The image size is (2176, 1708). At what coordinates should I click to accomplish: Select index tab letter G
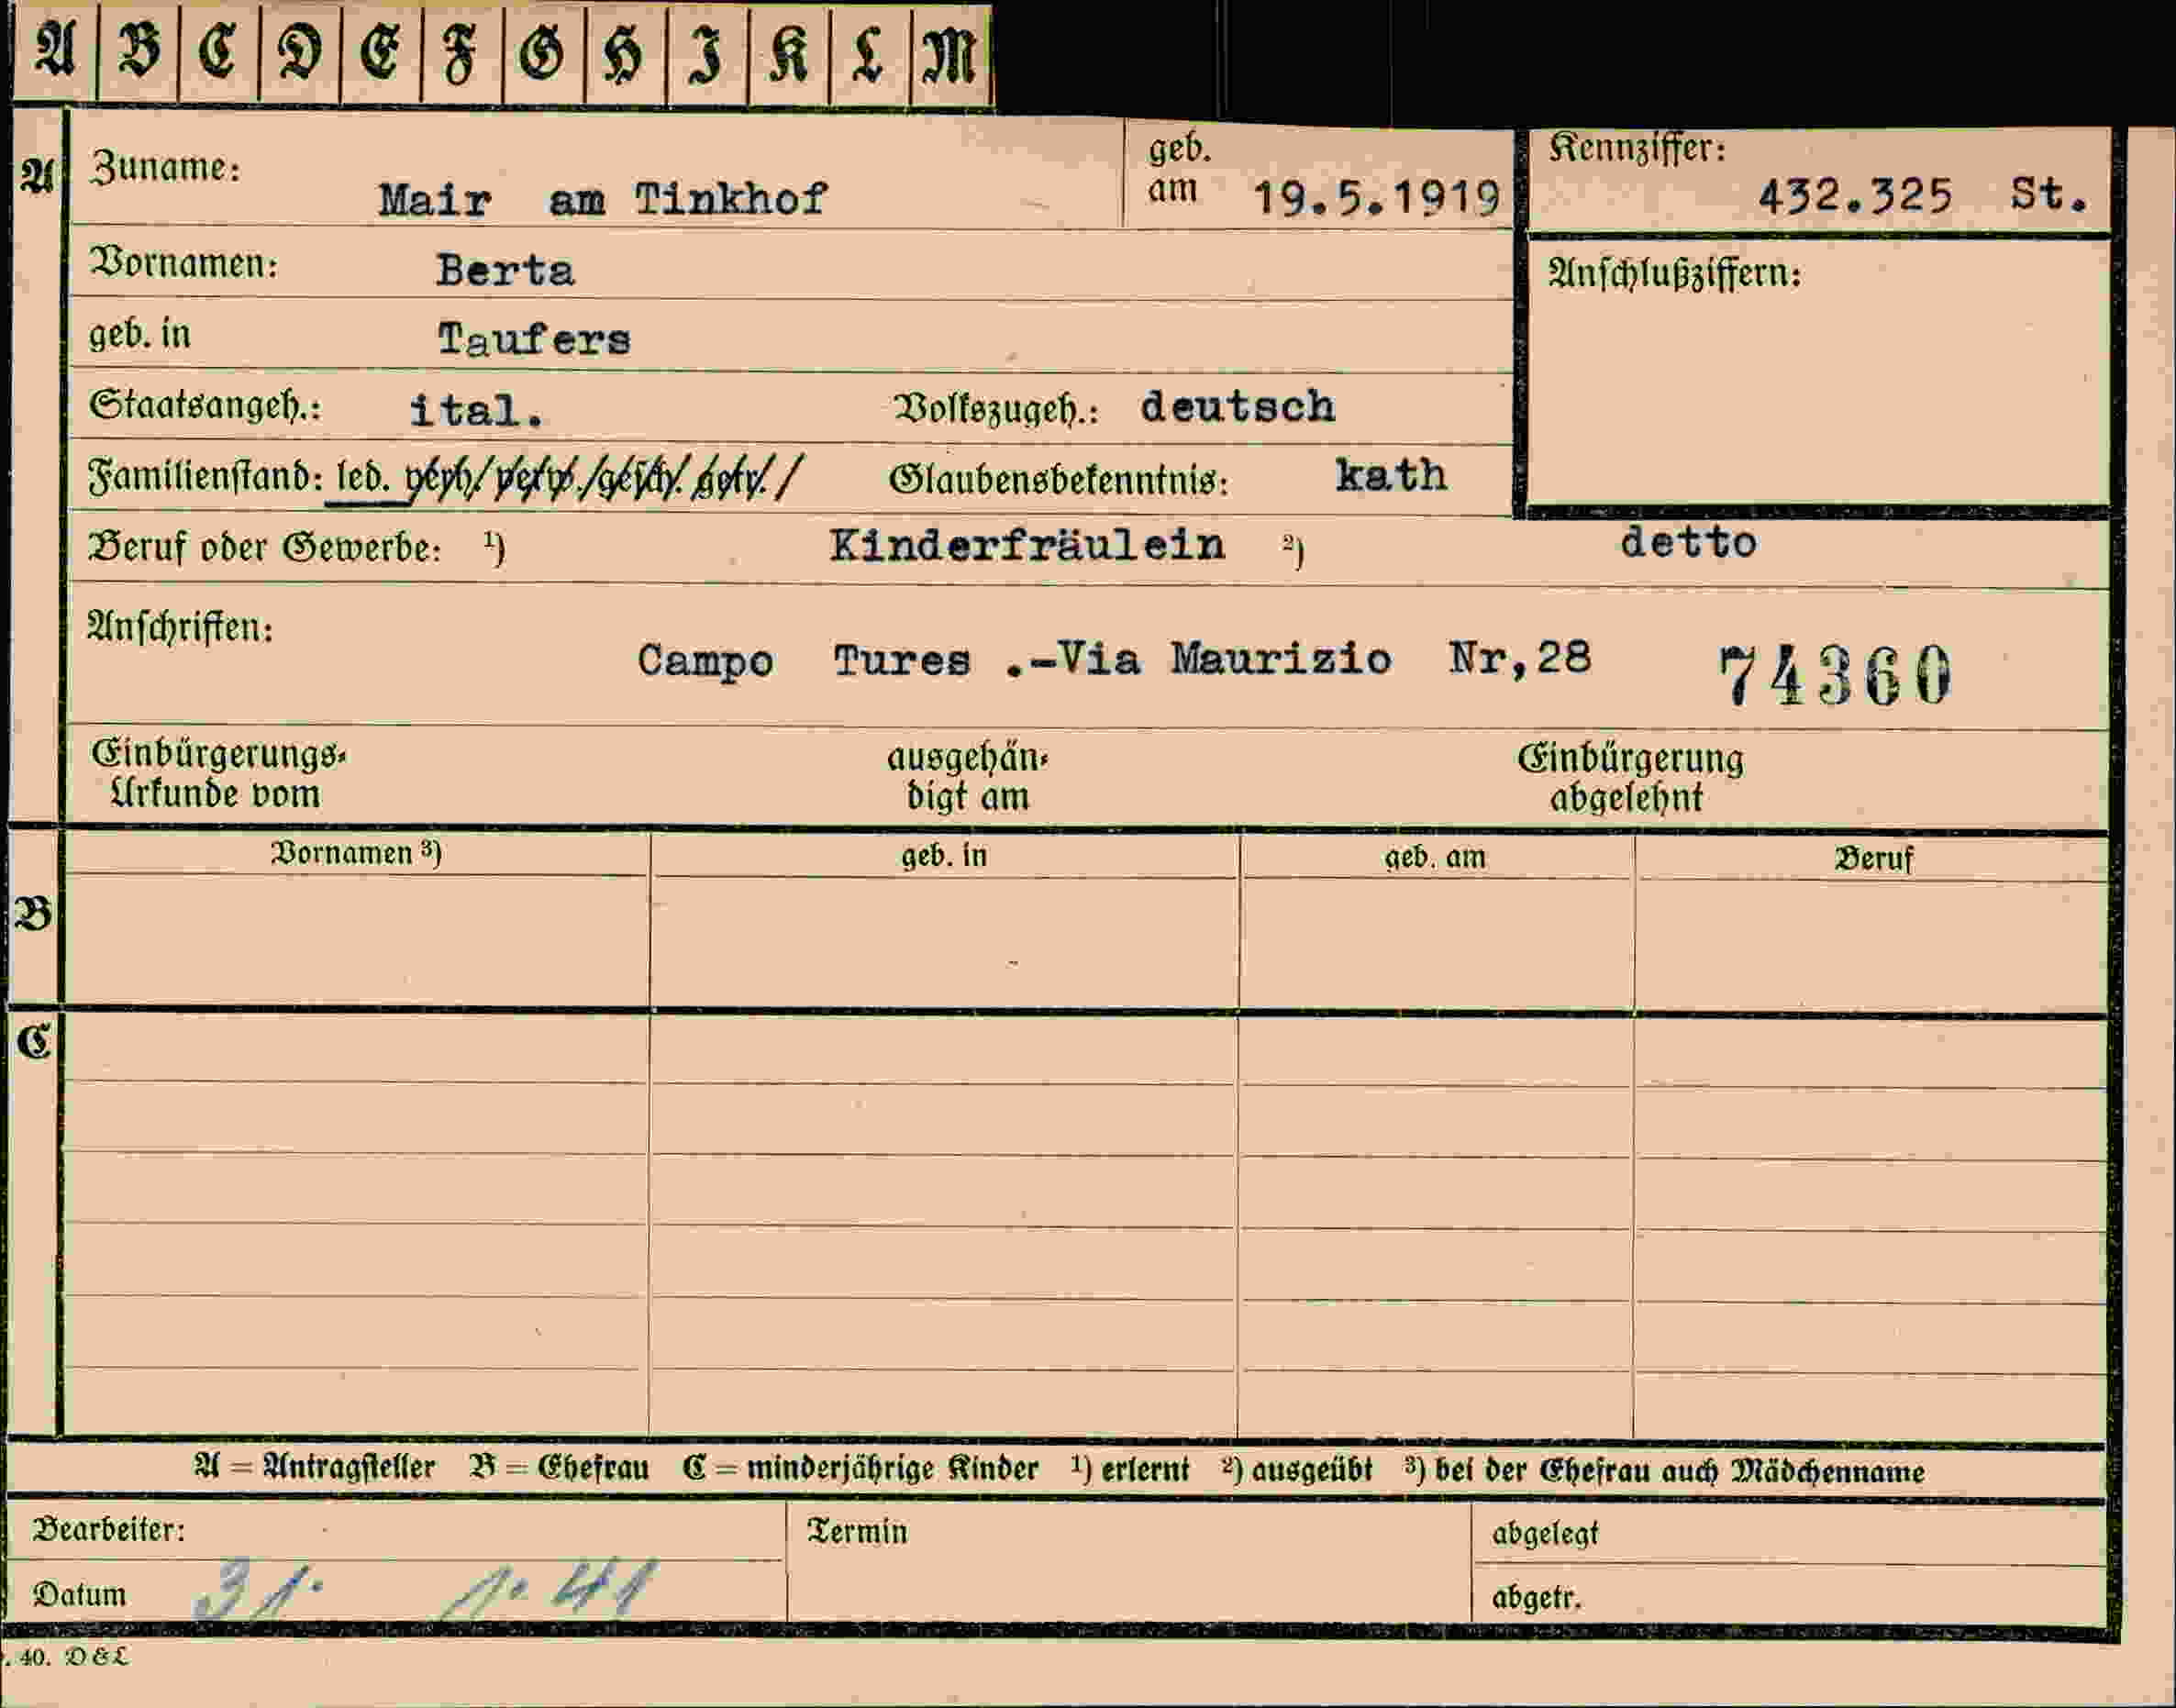tap(542, 52)
